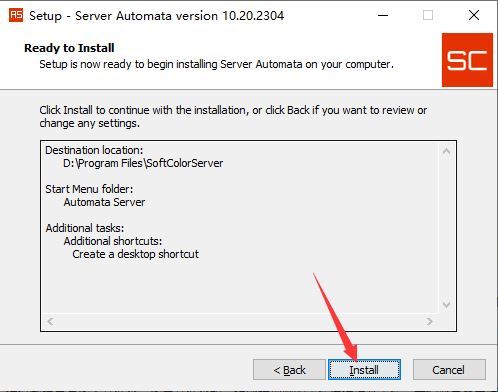Click the summary box scroll down arrow
Viewport: 498px width, 392px height.
(x=446, y=304)
